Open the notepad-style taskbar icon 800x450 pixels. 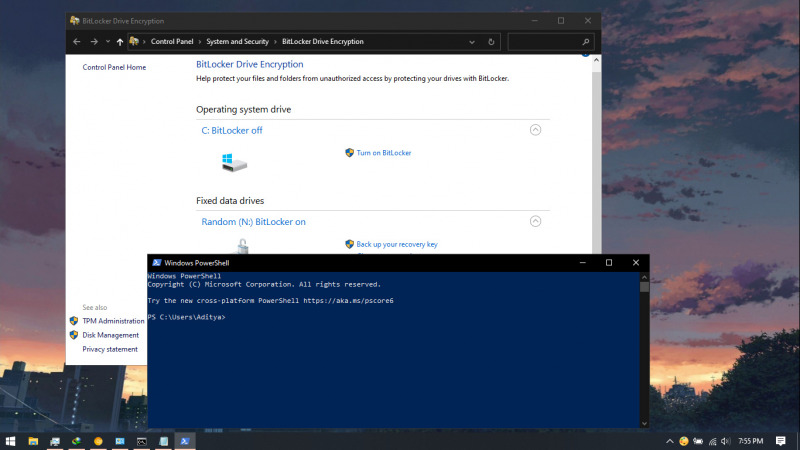tap(163, 441)
